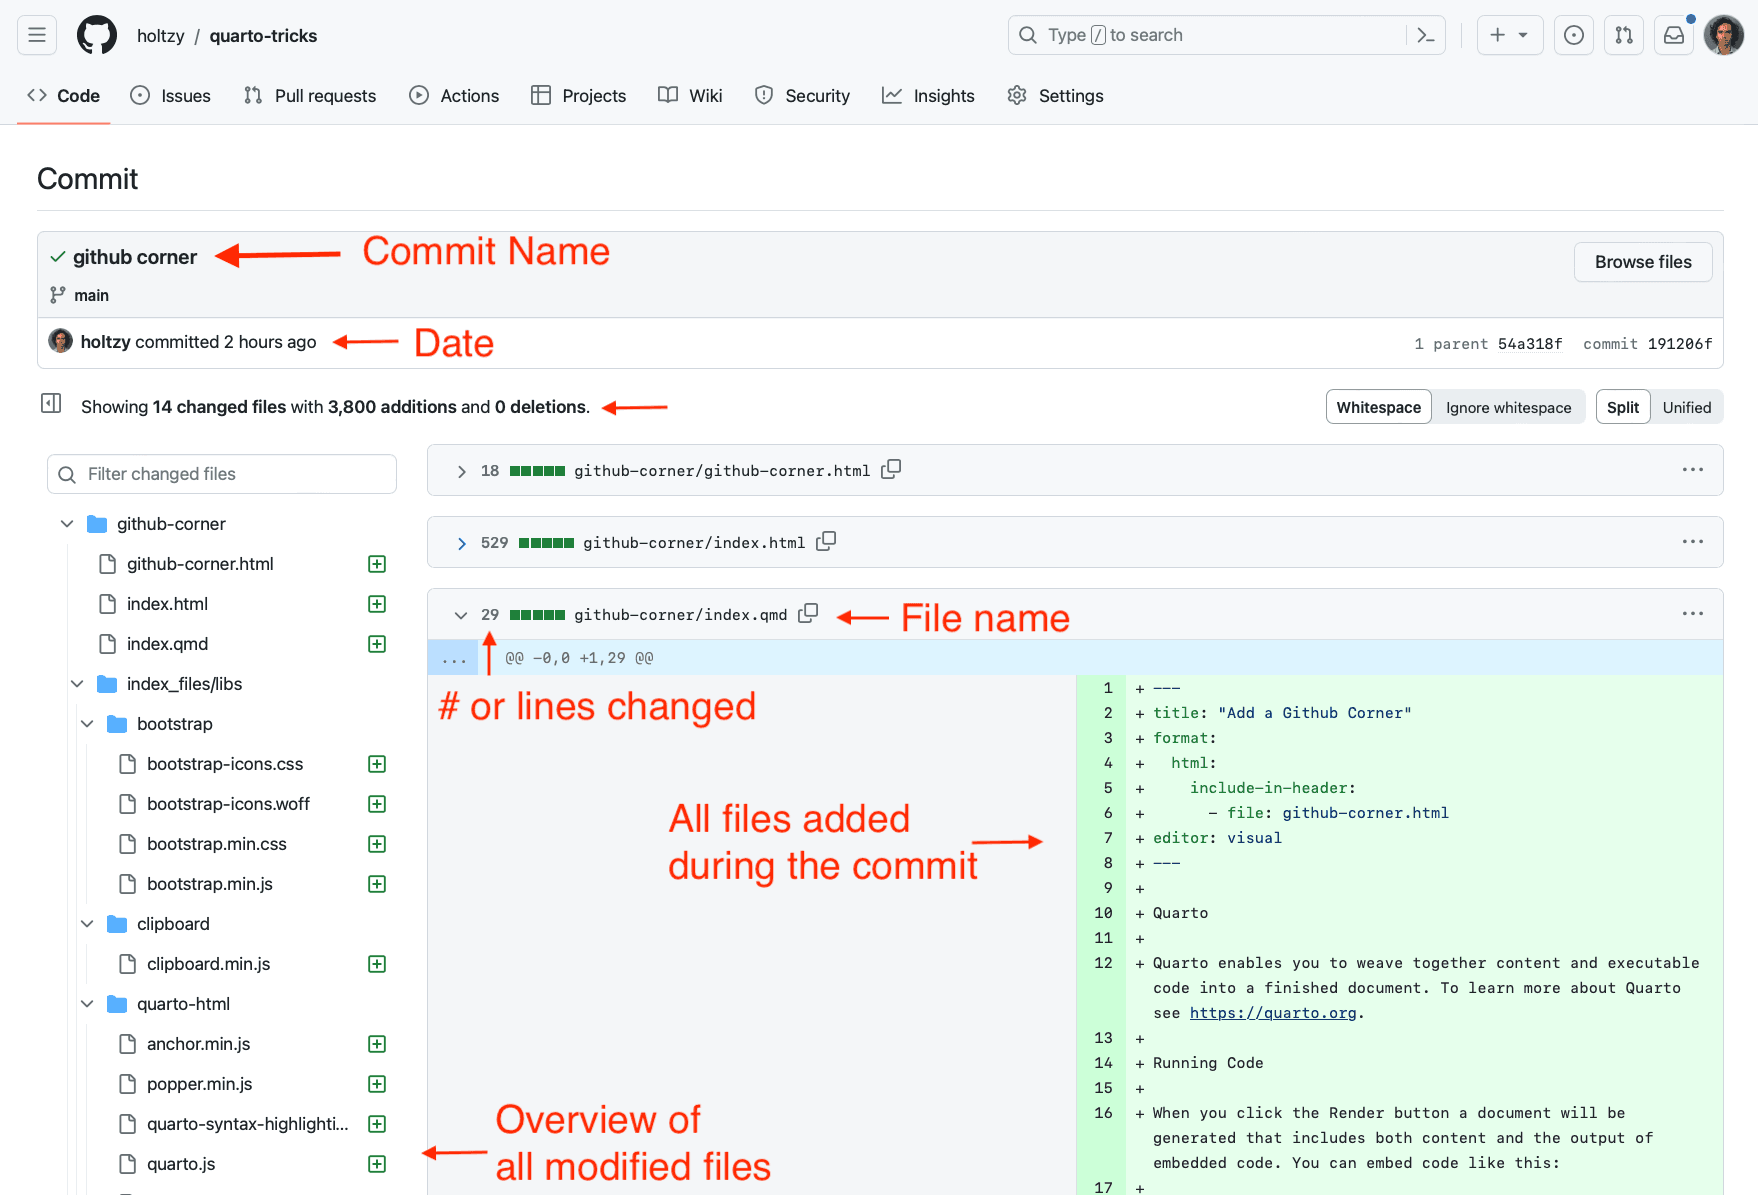Switch to the Code tab
Screen dimensions: 1758x1195
64,96
